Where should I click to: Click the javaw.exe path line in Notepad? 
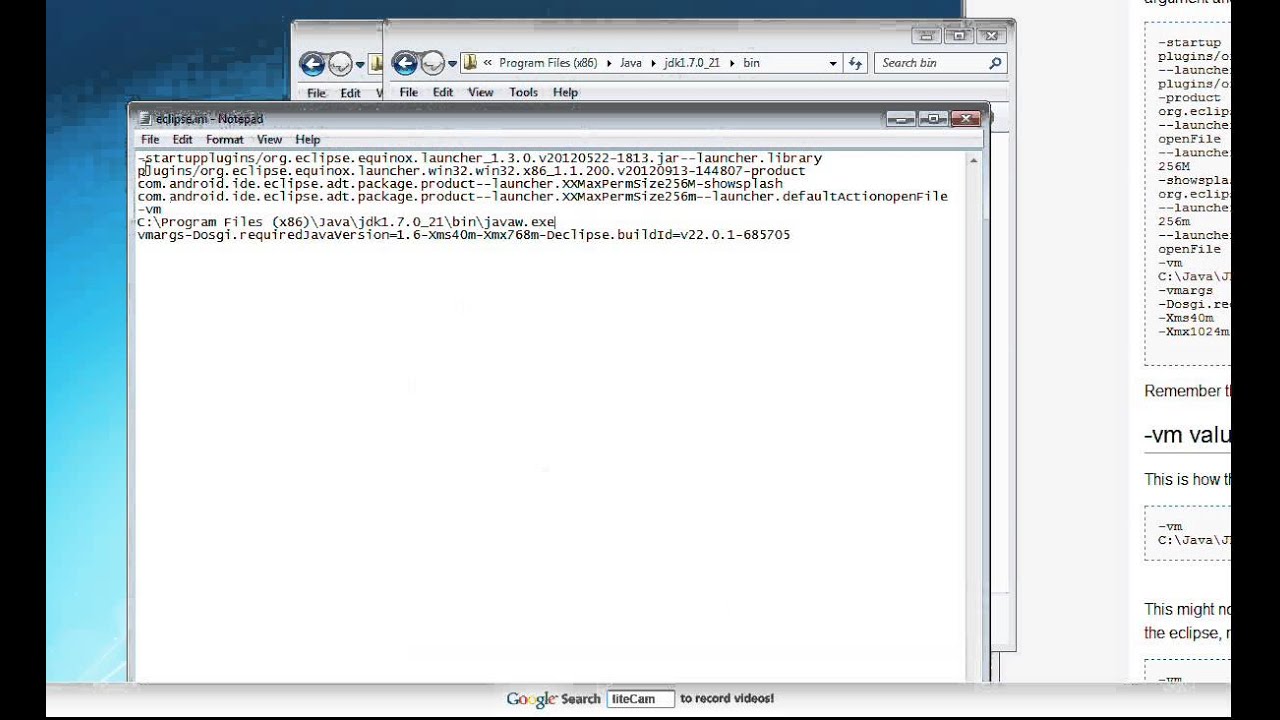[x=346, y=222]
